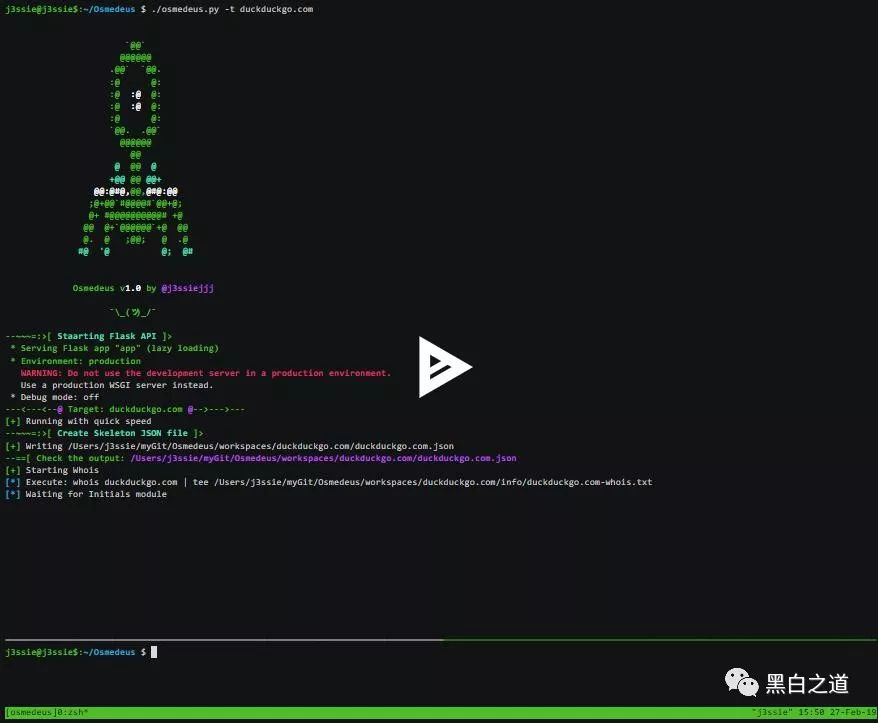Click the purple duckduckgo.com.json output path

324,458
